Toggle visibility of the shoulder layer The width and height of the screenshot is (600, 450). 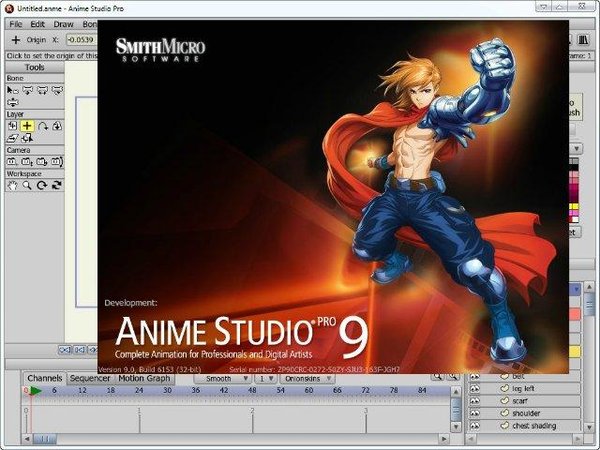click(474, 413)
